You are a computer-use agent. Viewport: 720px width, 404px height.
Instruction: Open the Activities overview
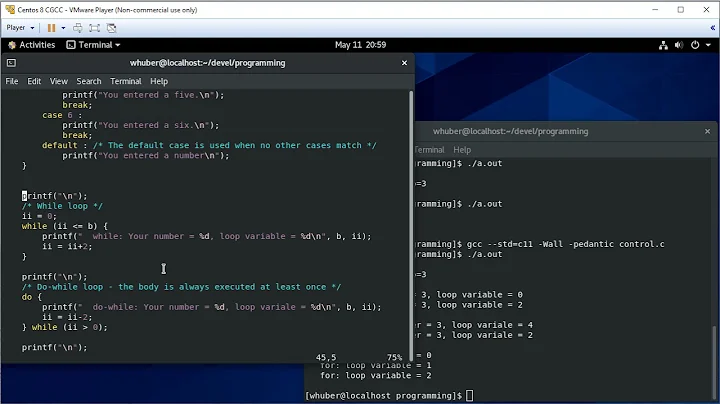click(x=32, y=45)
